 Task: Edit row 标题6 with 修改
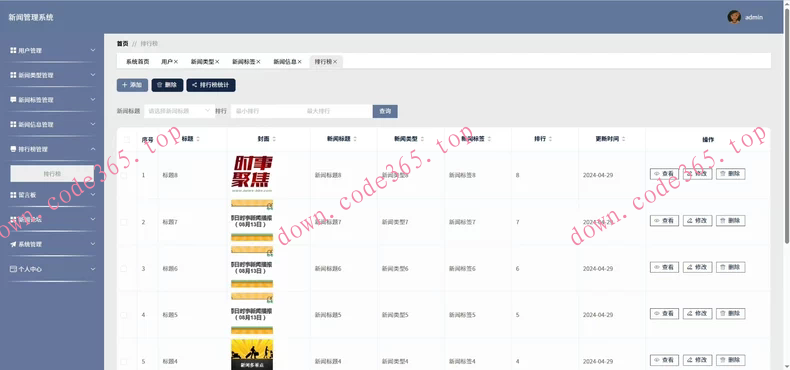tap(697, 267)
